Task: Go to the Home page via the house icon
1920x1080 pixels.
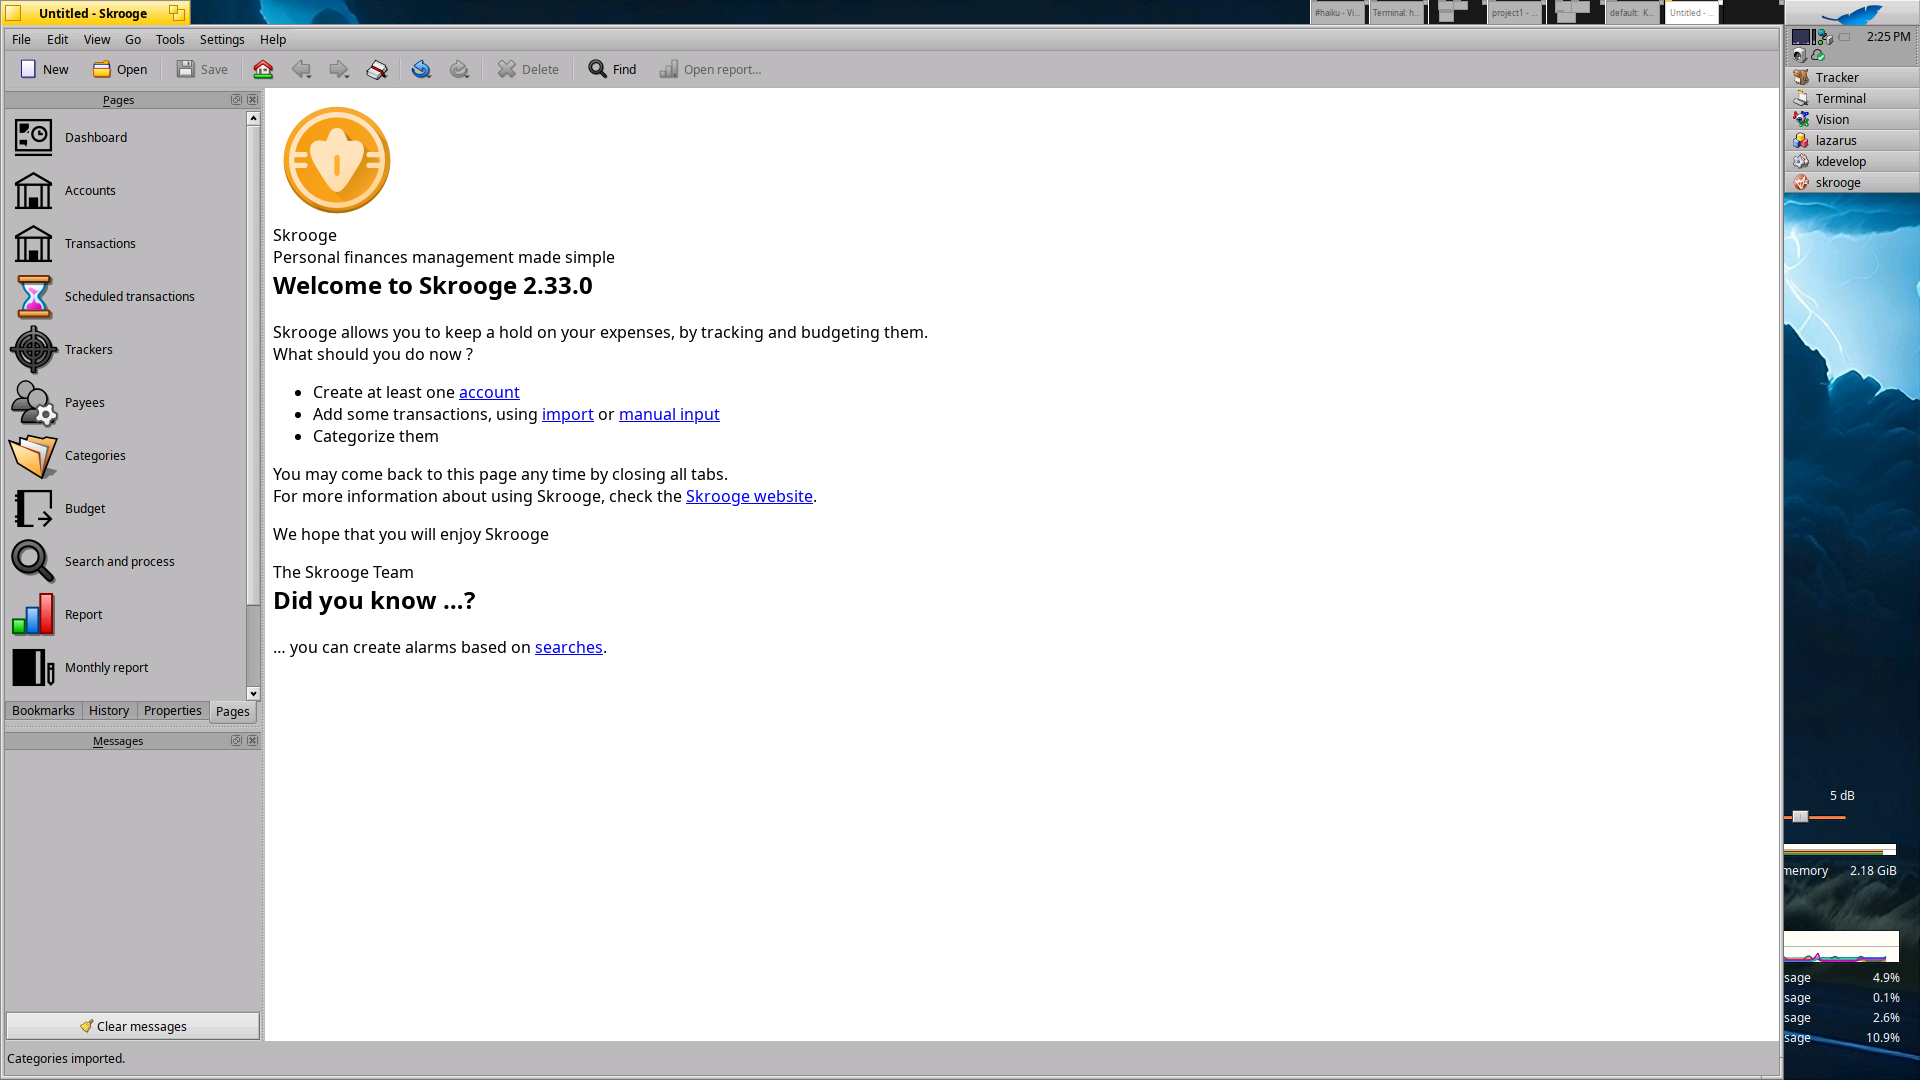Action: coord(263,69)
